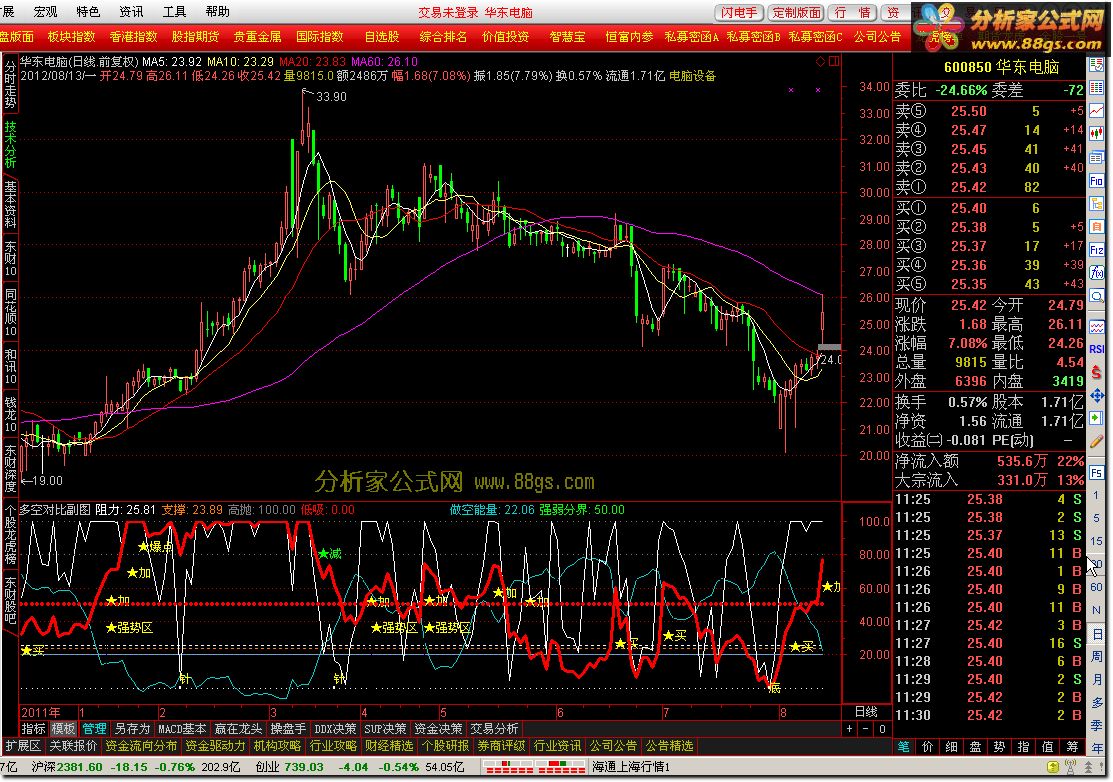Select the 筹 tab under tick list
The height and width of the screenshot is (782, 1113).
[1072, 747]
